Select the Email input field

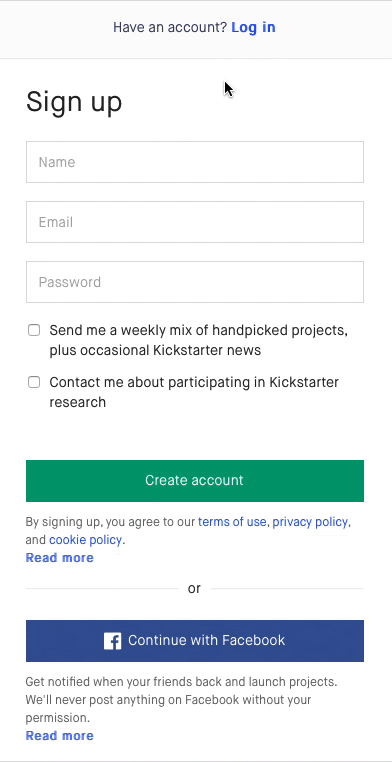[195, 222]
